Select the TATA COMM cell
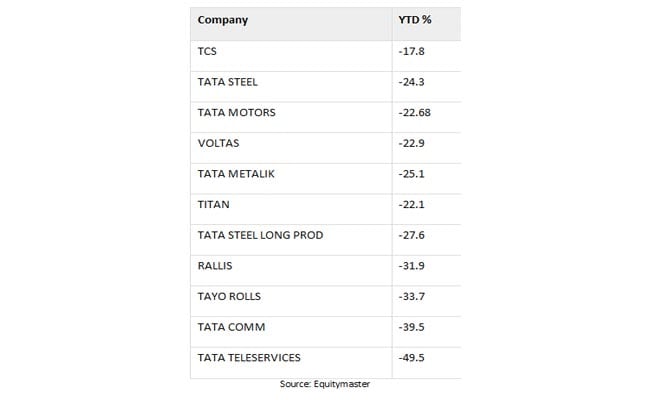650x400 pixels. [229, 326]
